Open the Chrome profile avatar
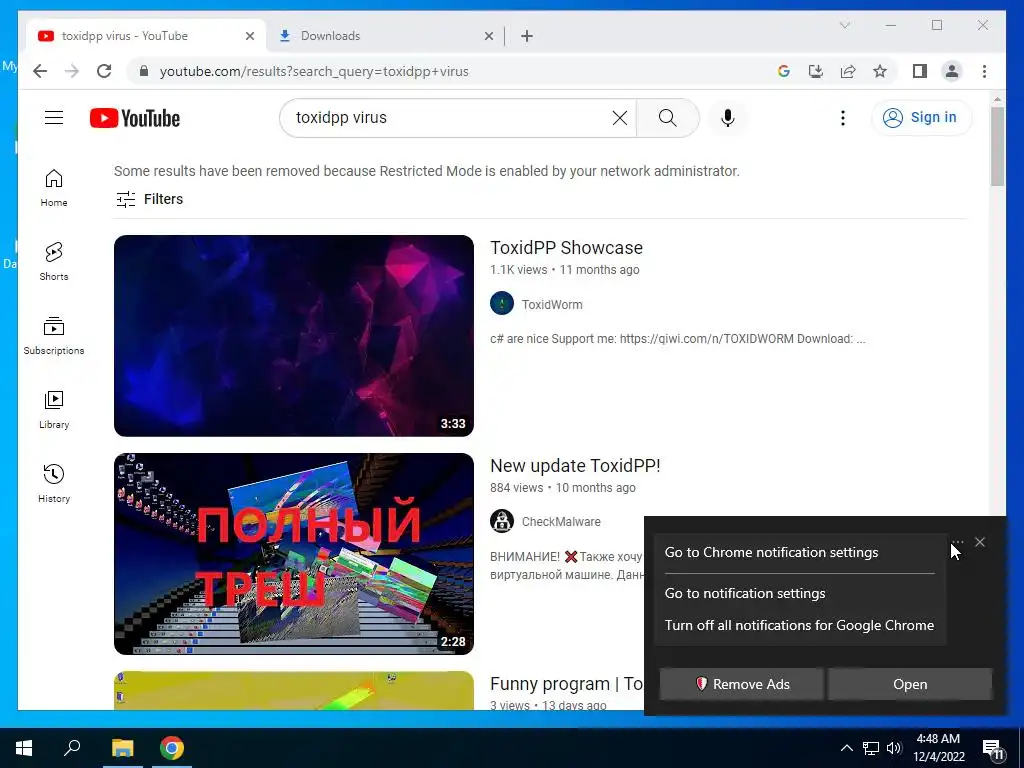This screenshot has width=1024, height=768. pos(952,71)
